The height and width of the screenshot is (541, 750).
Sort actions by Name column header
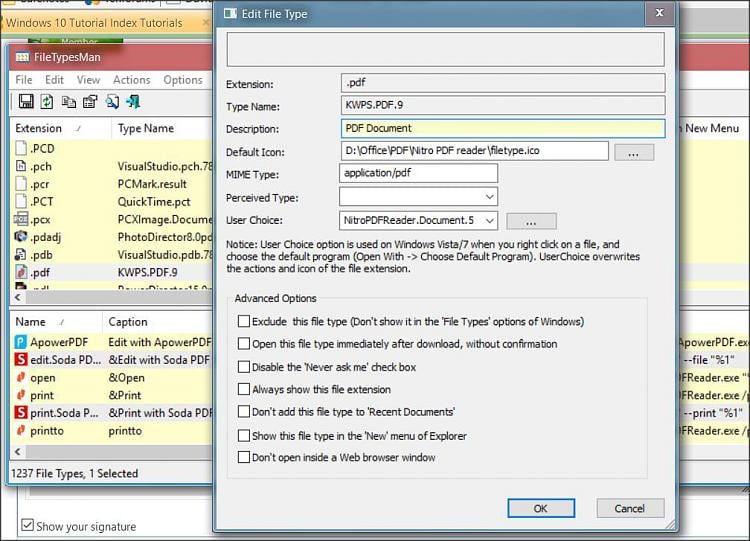pos(55,321)
